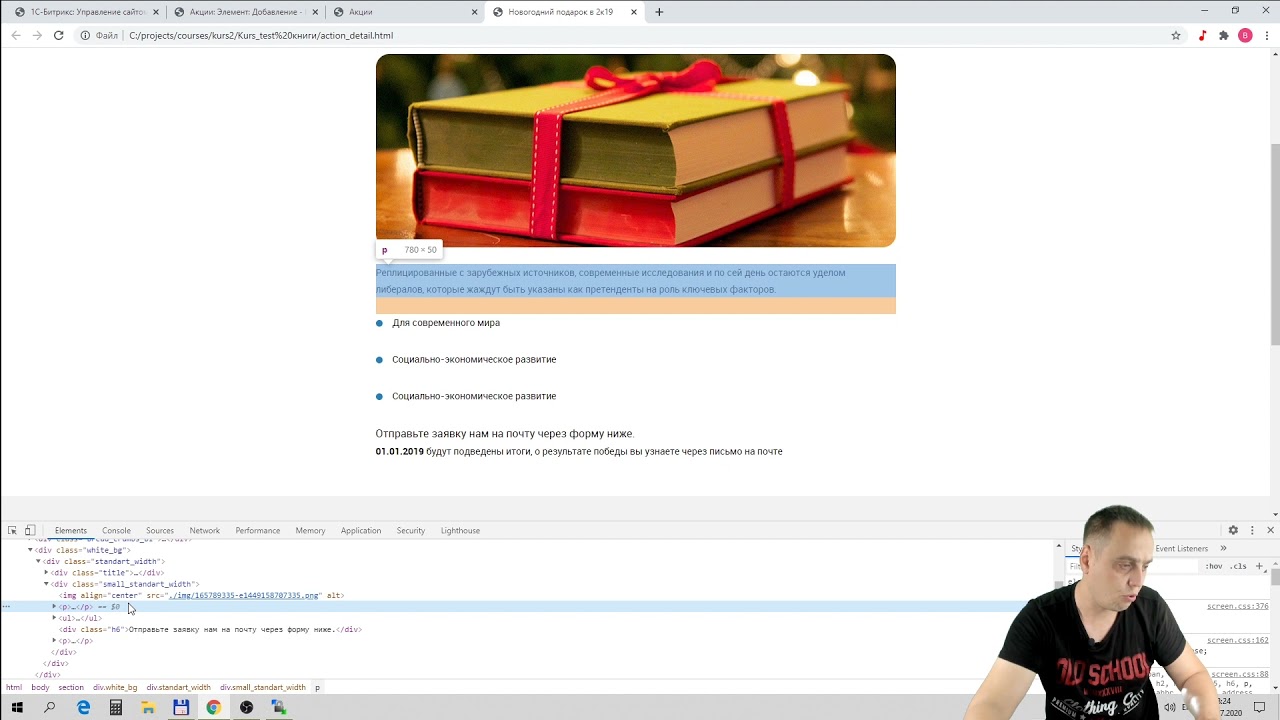The image size is (1280, 720).
Task: Expand the last <p> node below the h6 div
Action: (x=54, y=641)
